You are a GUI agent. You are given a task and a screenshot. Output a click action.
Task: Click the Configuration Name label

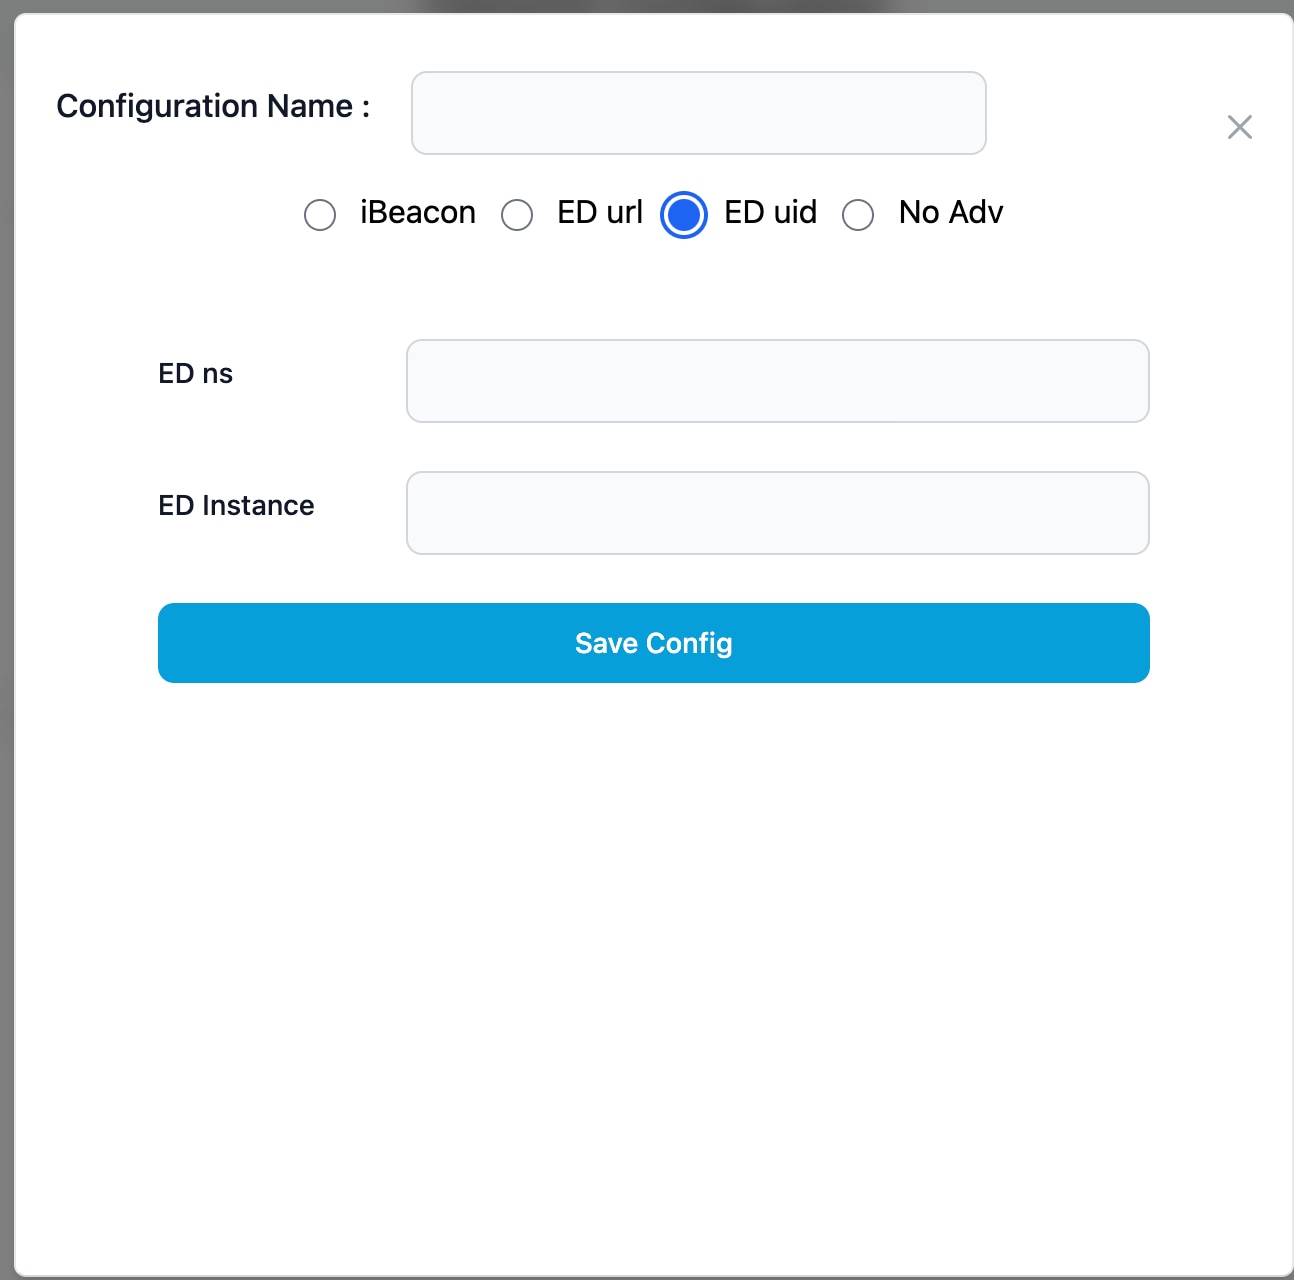(213, 105)
